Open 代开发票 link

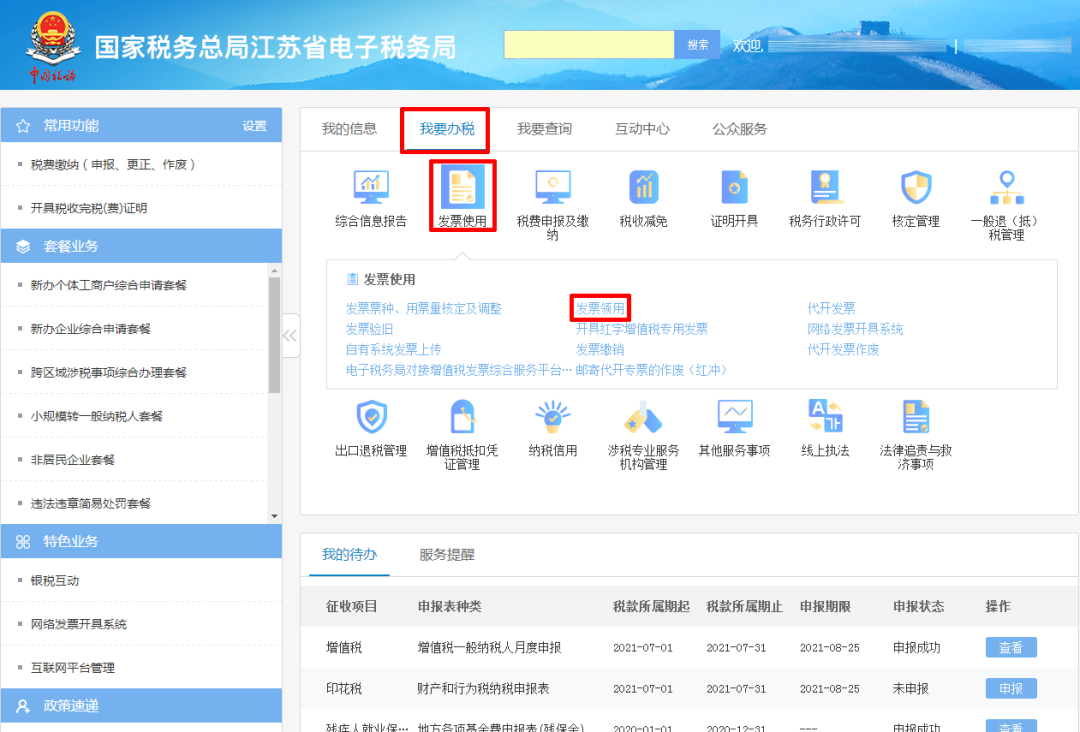click(x=831, y=308)
